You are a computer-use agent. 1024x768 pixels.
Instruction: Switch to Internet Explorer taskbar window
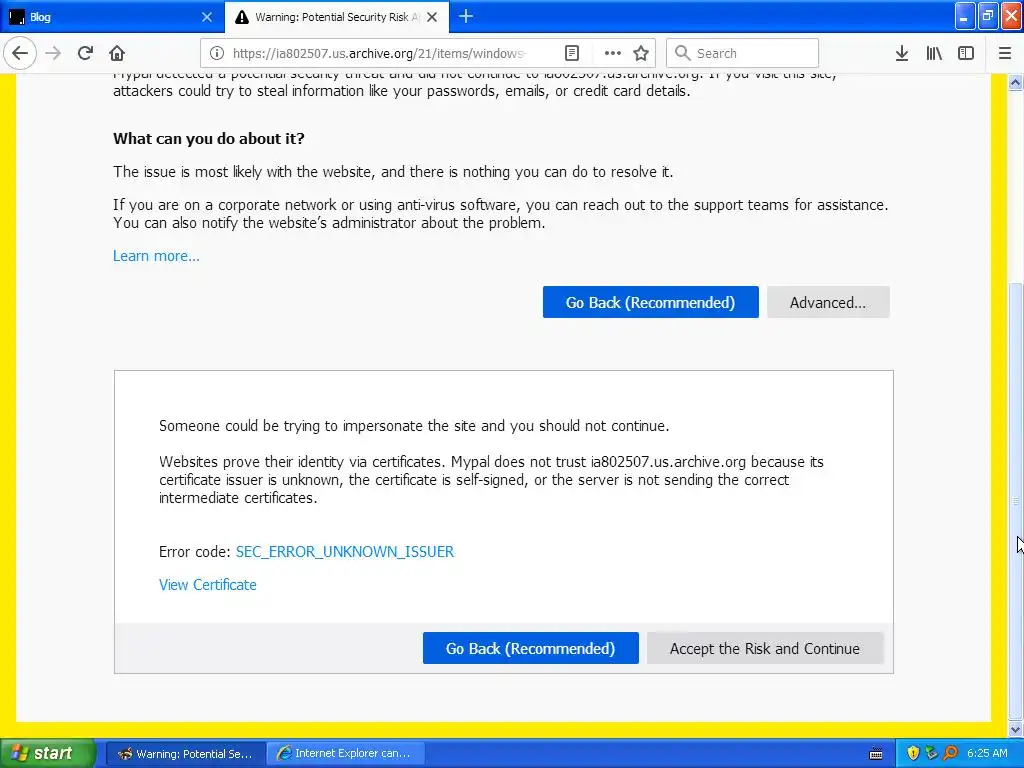click(347, 754)
